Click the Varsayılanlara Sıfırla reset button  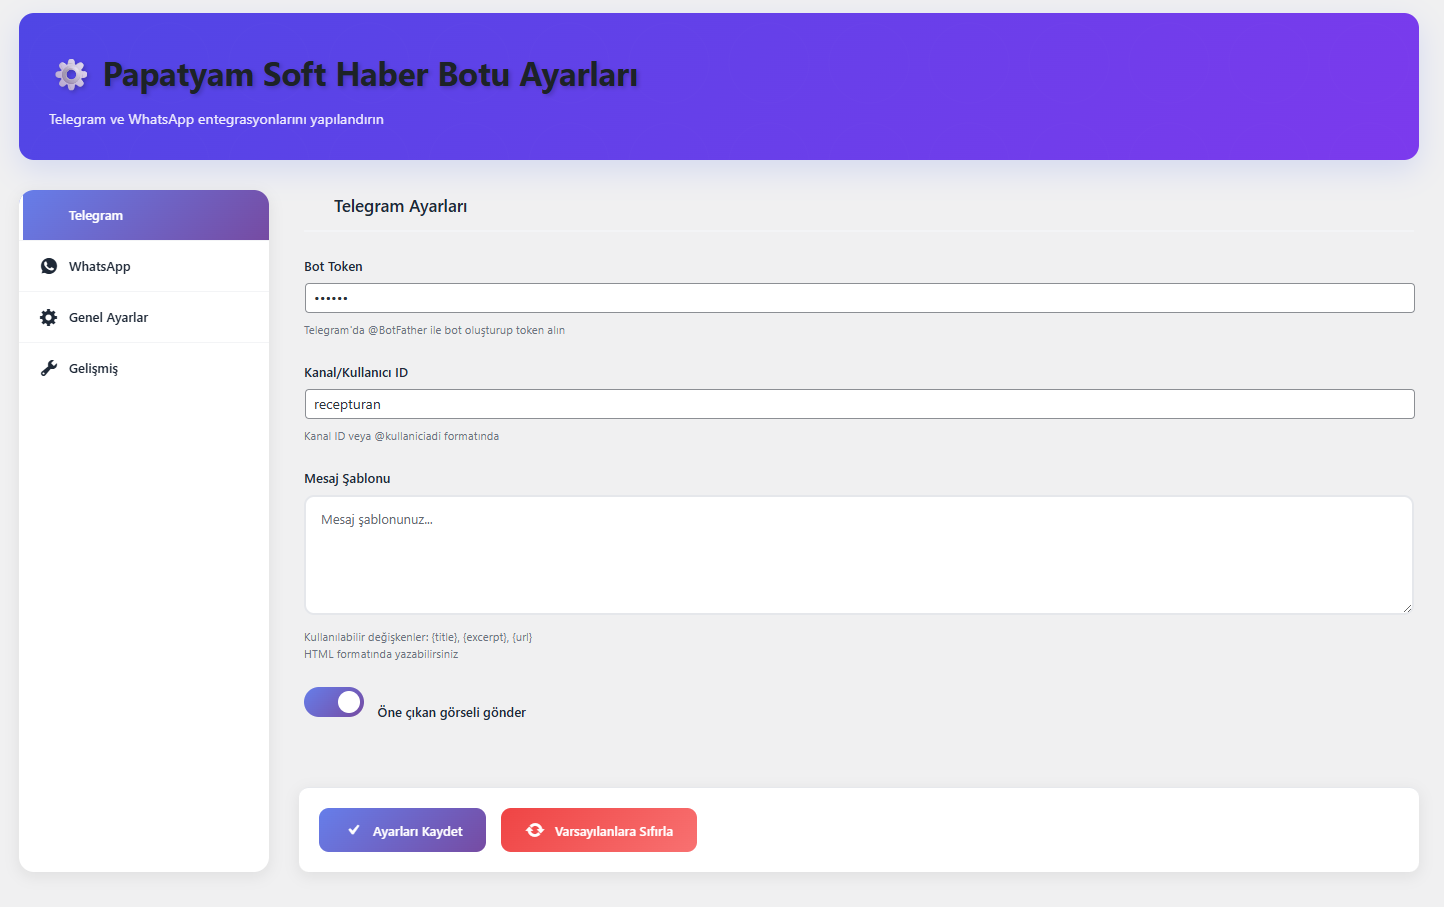click(599, 830)
